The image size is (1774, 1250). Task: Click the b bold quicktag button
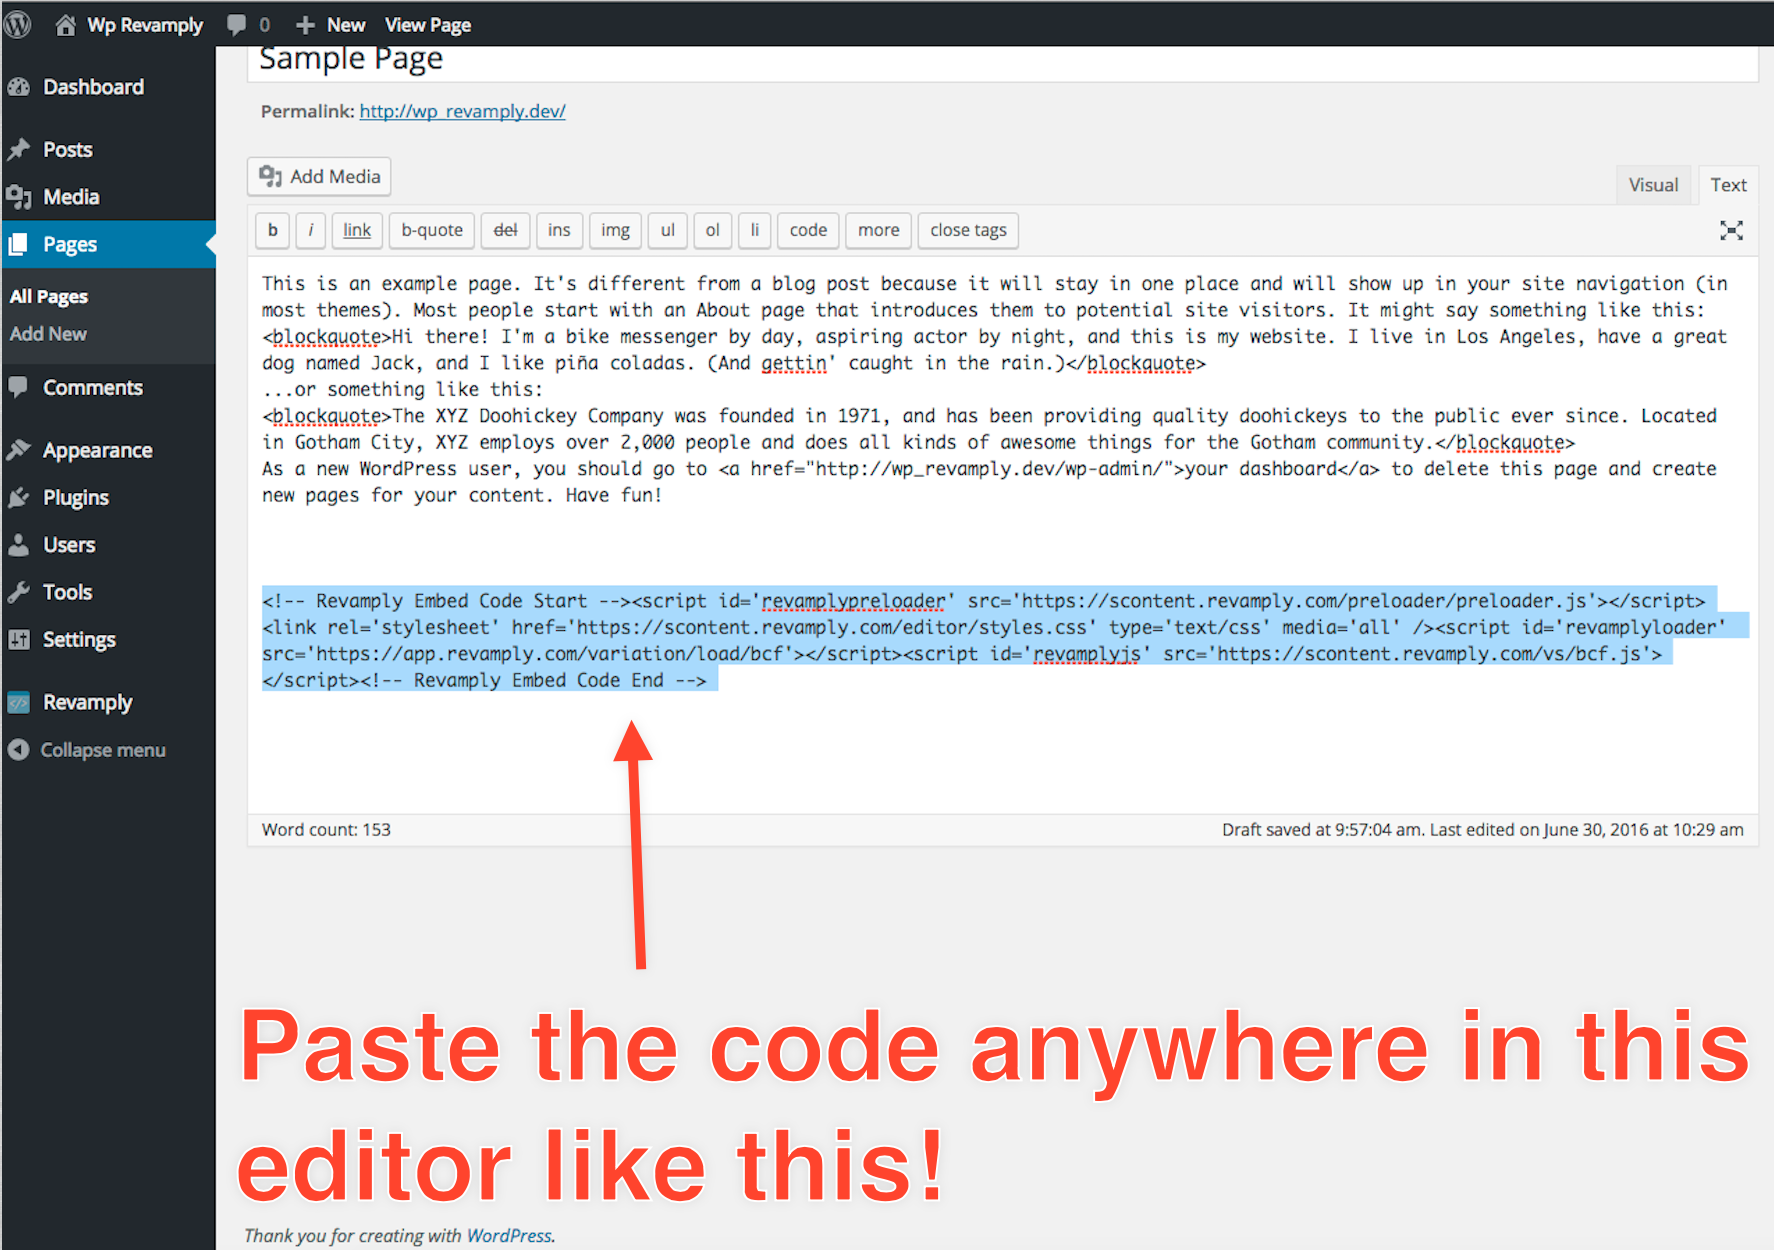(x=272, y=230)
